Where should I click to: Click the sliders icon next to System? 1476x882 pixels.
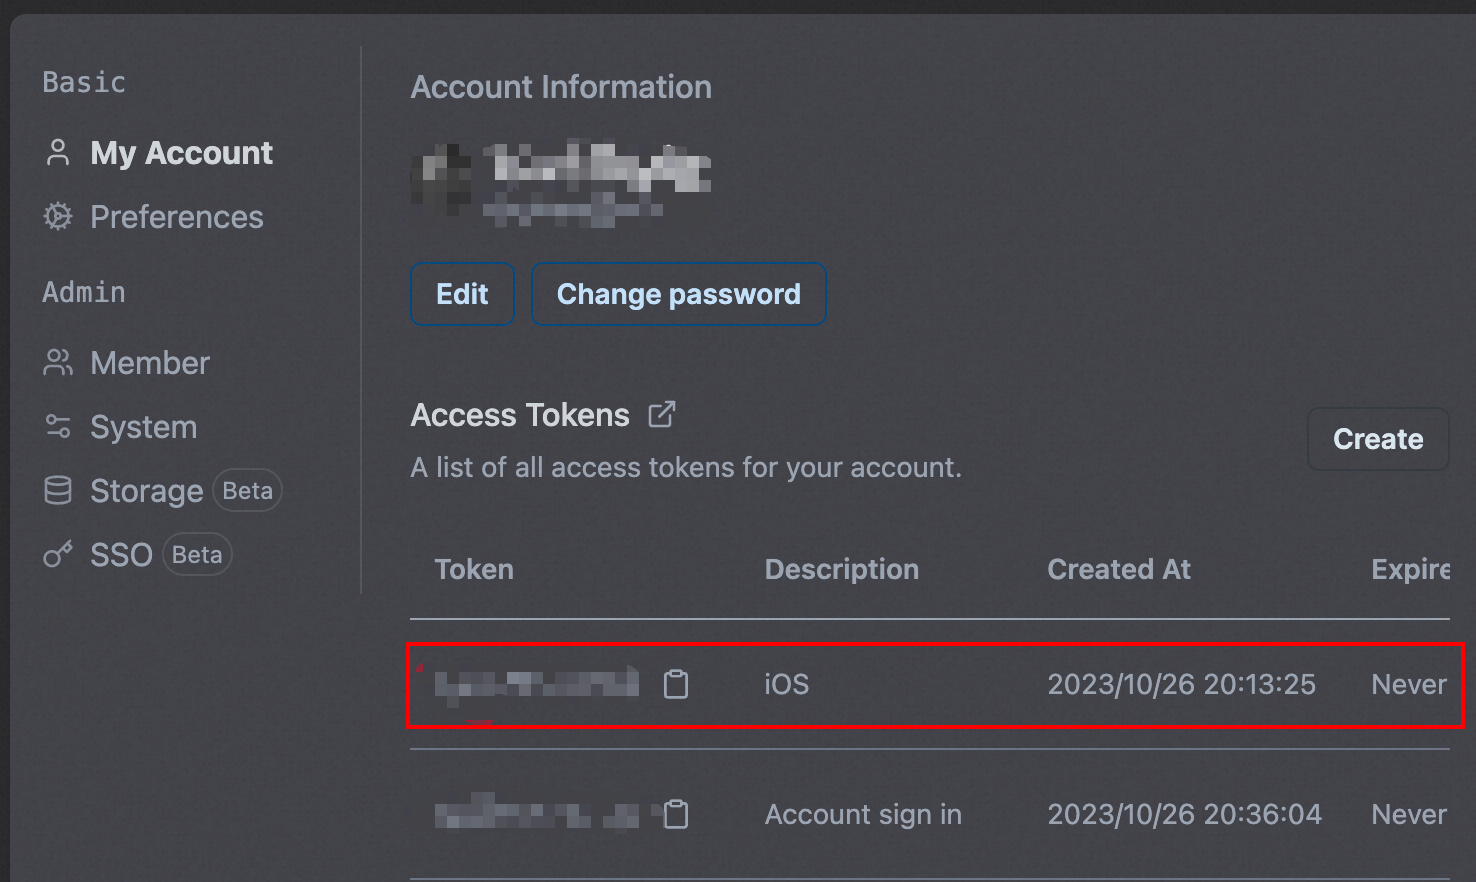58,427
